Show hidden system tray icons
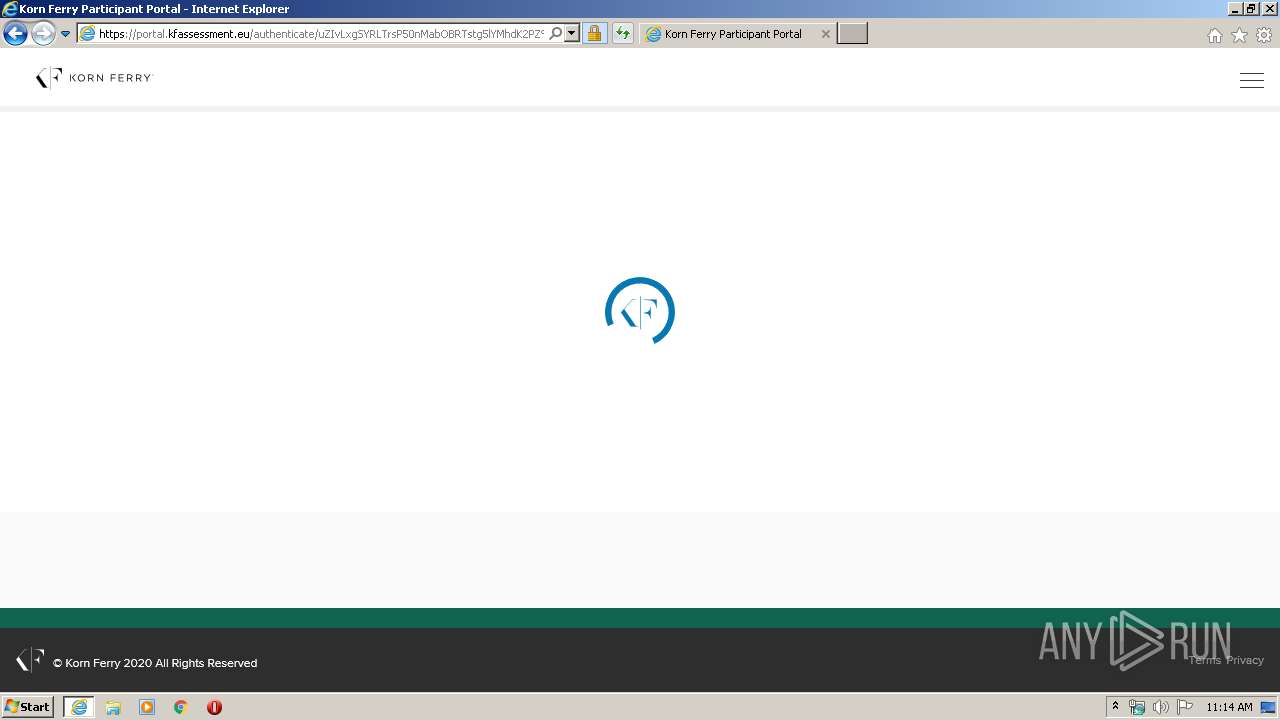This screenshot has width=1280, height=720. pos(1116,707)
